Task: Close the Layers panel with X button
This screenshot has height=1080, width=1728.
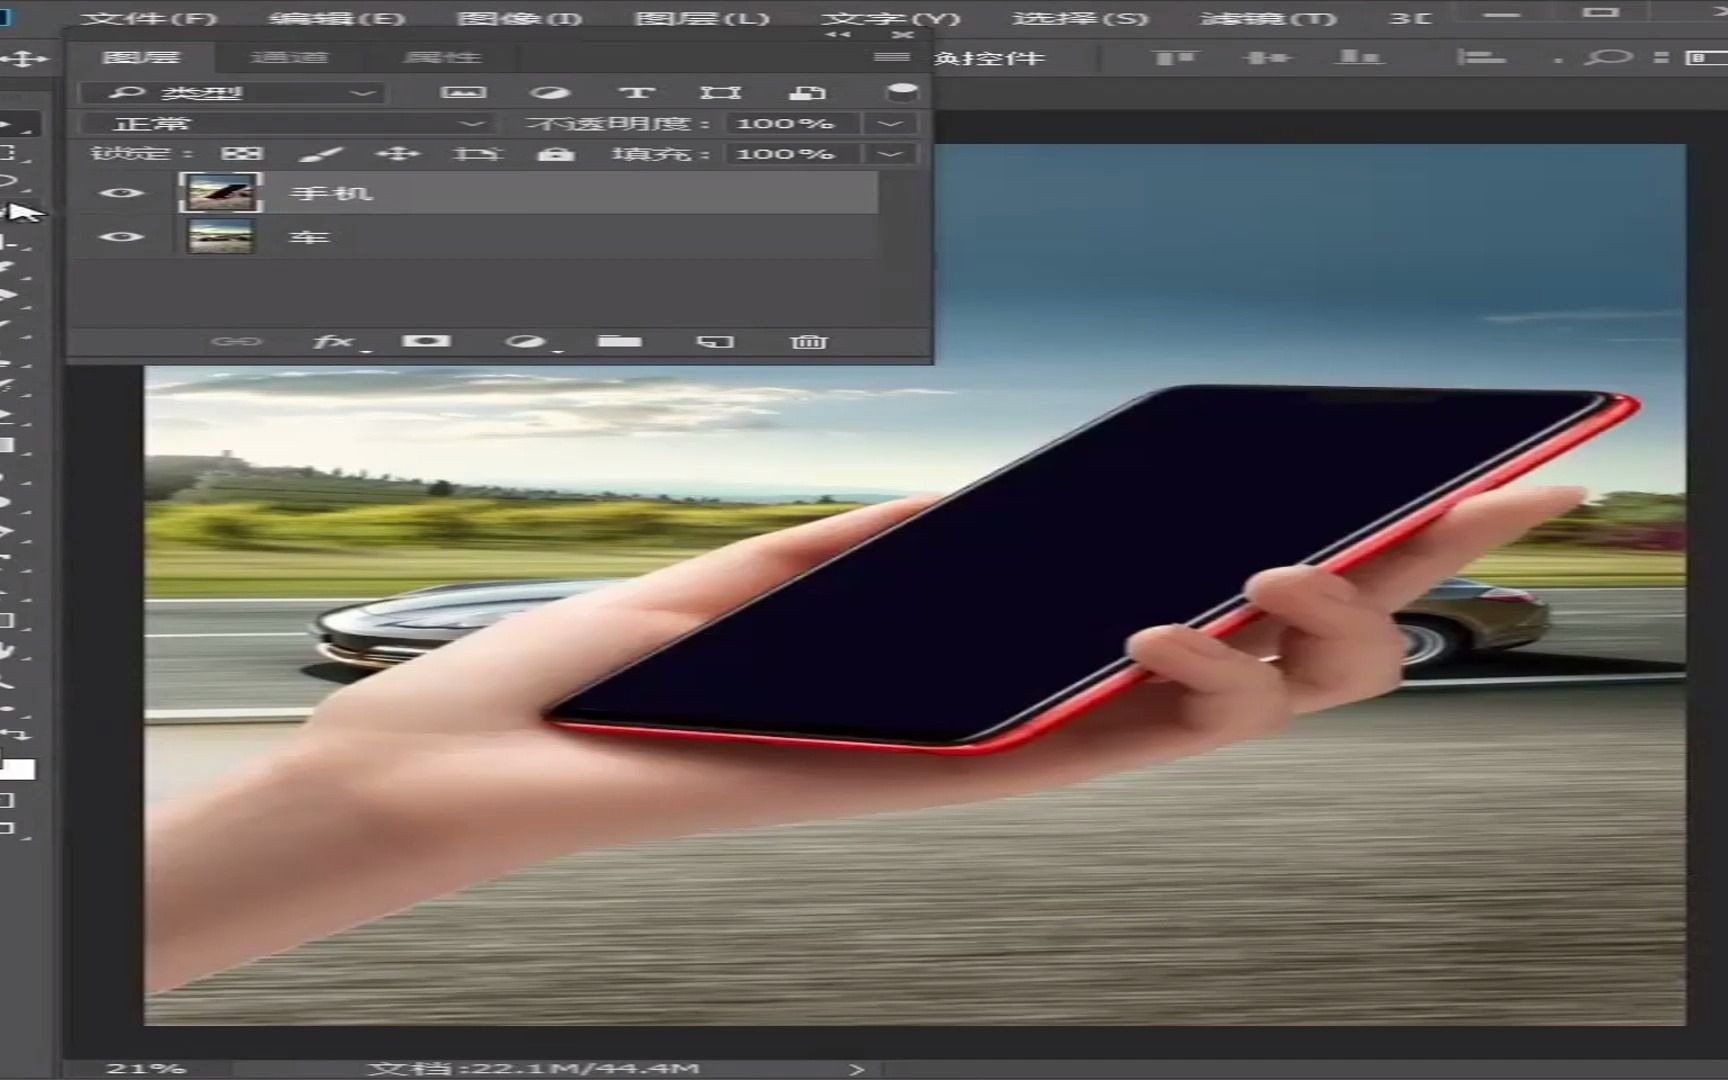Action: (x=903, y=35)
